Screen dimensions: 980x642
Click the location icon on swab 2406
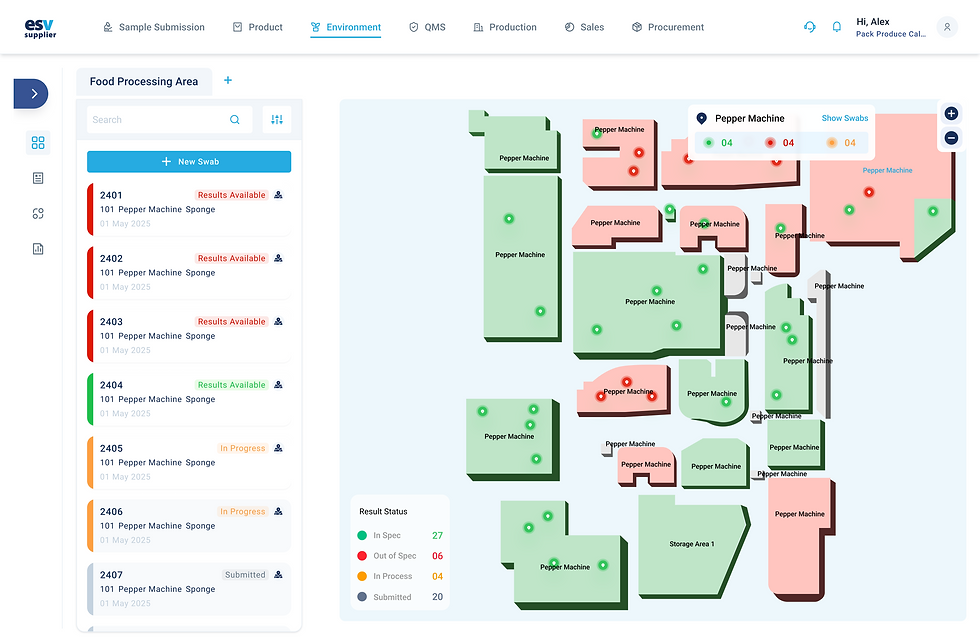(278, 511)
